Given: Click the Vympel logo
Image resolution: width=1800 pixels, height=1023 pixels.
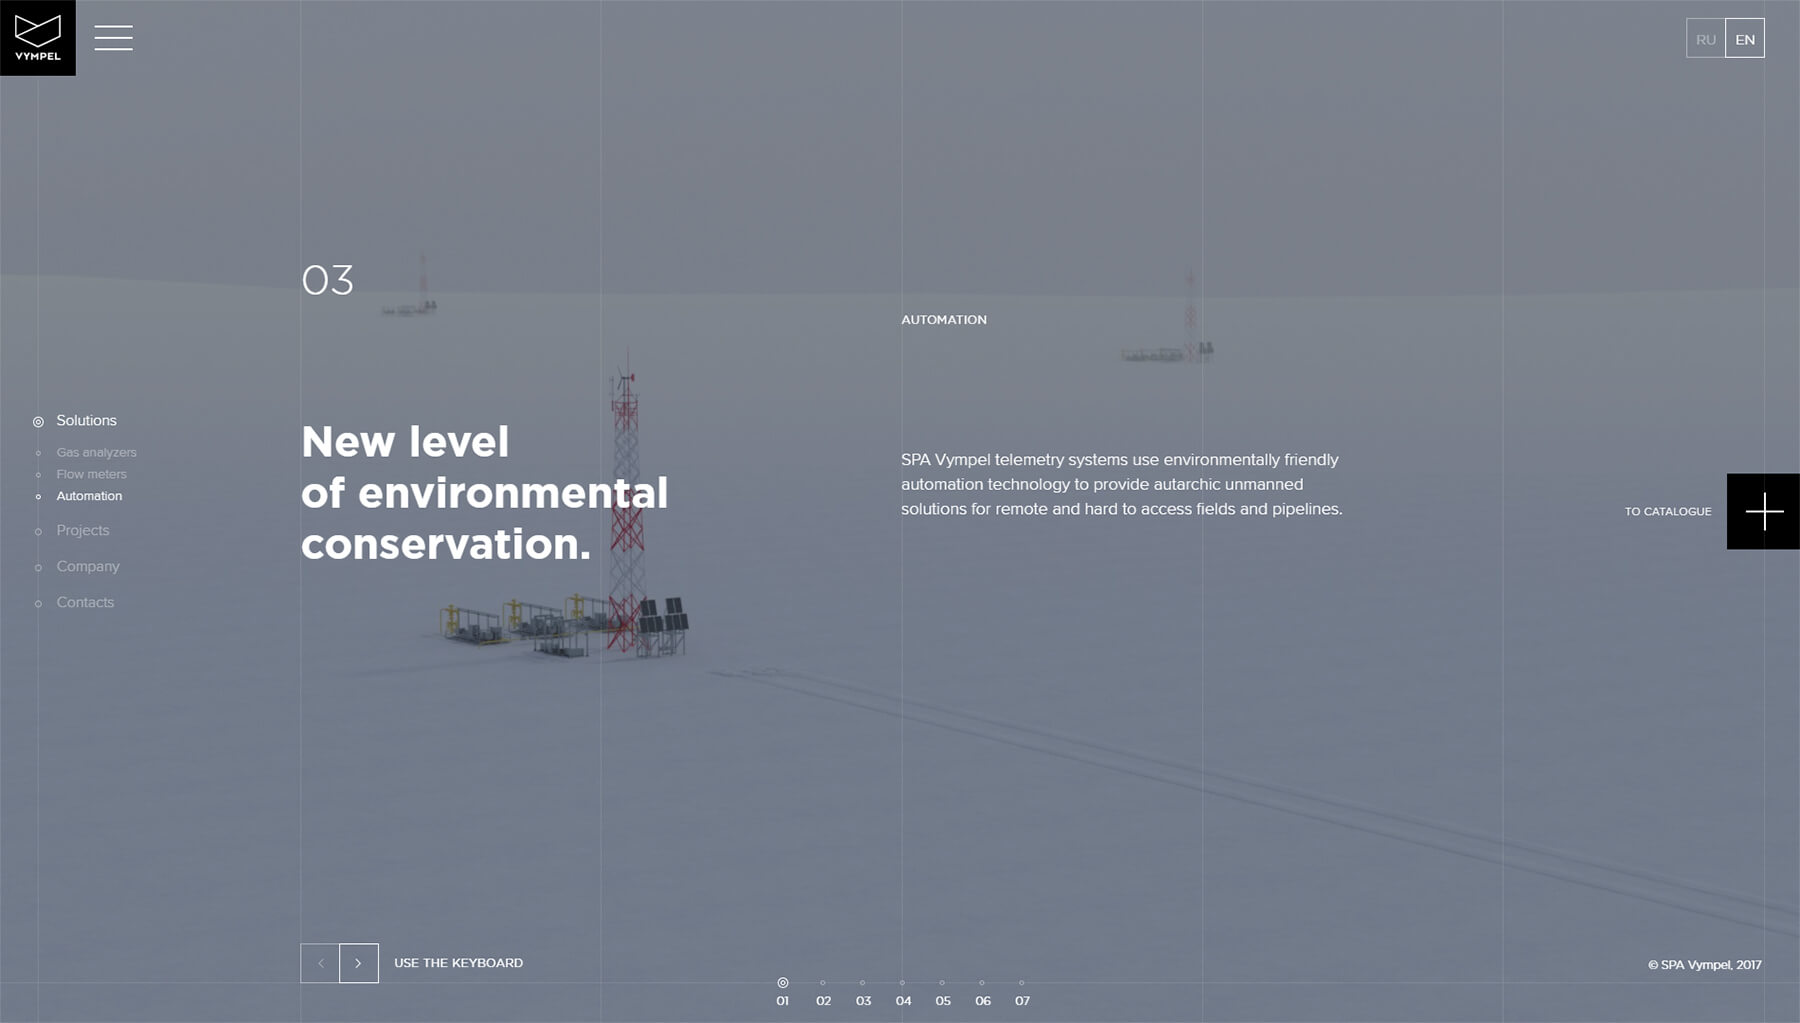Looking at the screenshot, I should click(x=38, y=38).
